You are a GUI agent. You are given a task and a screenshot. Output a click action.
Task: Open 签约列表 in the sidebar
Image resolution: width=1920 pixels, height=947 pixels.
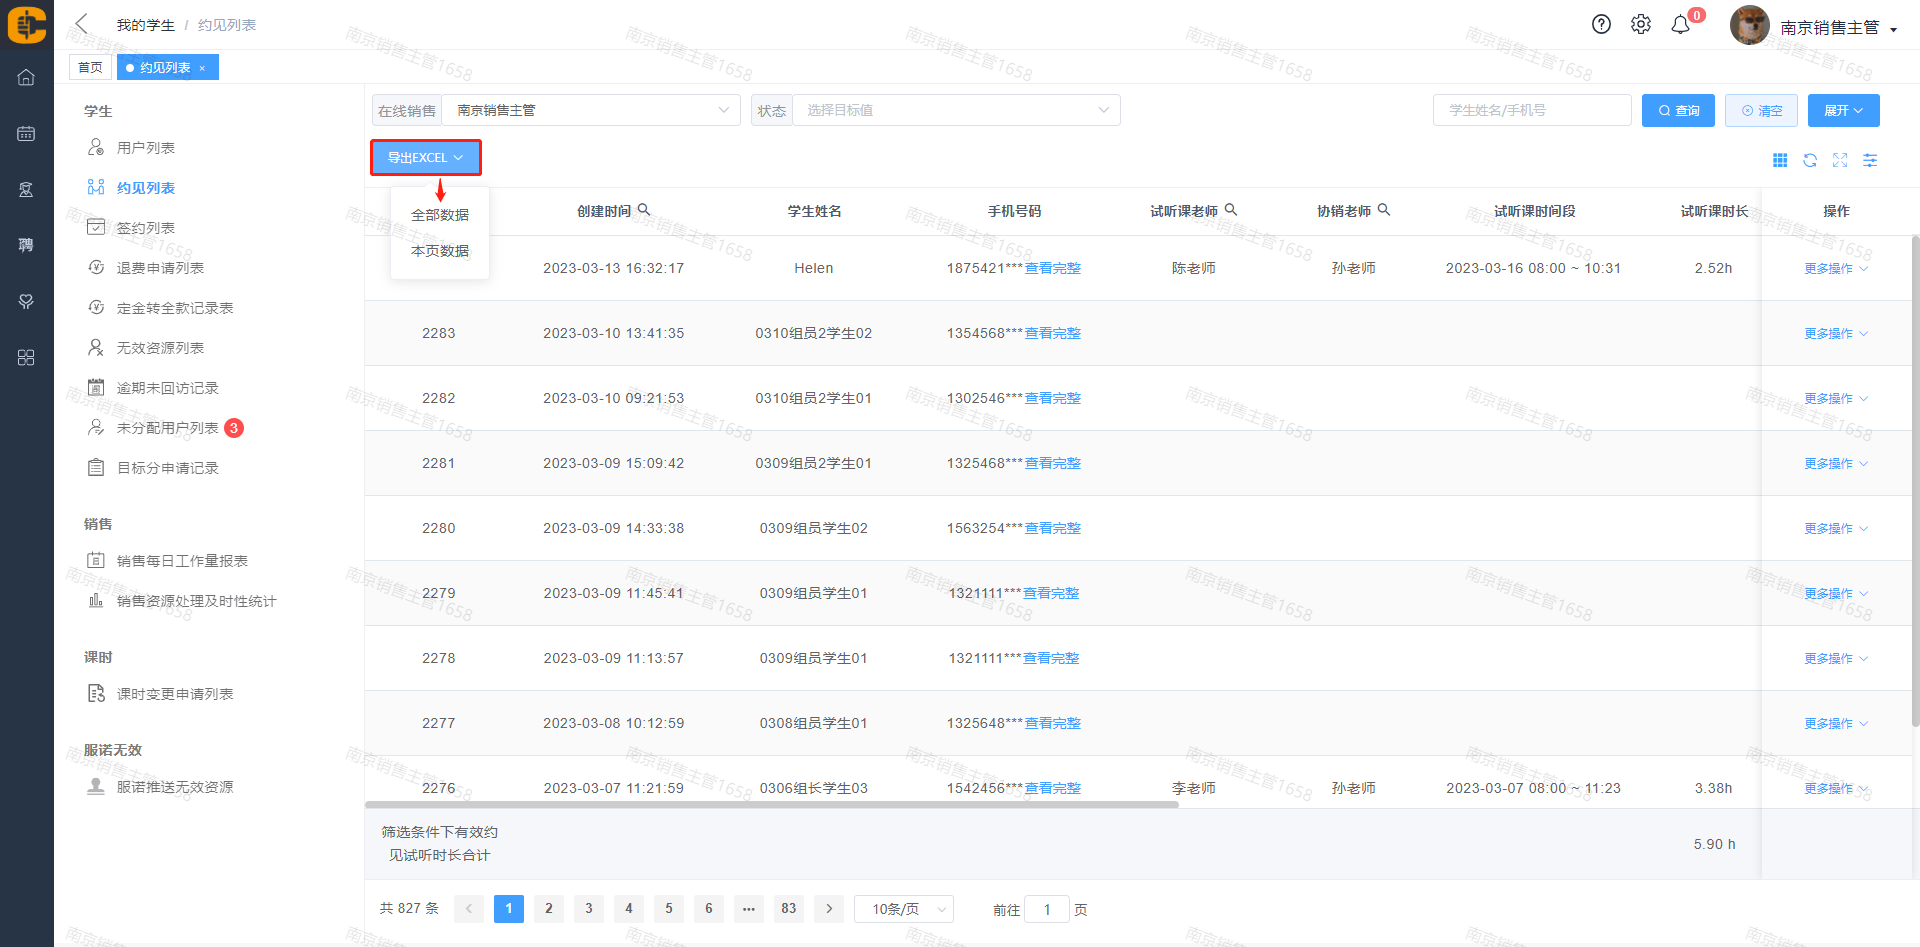[146, 228]
